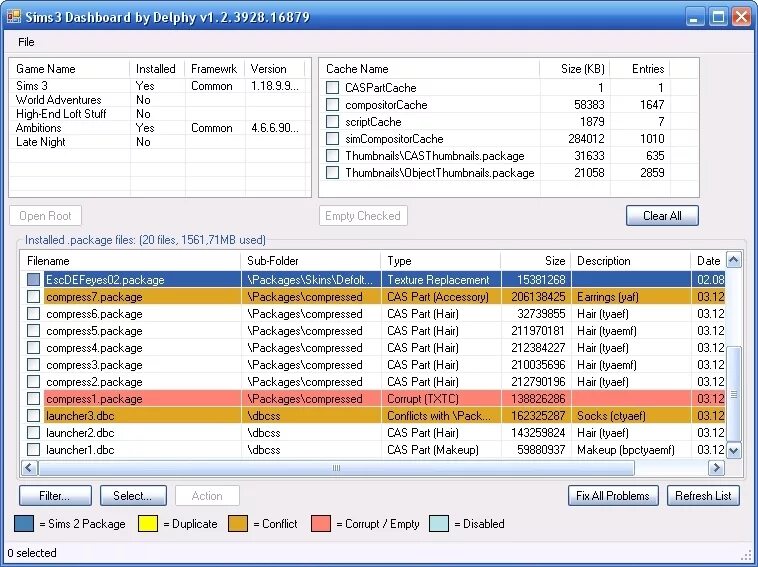The height and width of the screenshot is (567, 758).
Task: Click the Makeup (bpctyaemf) description cell
Action: click(631, 450)
